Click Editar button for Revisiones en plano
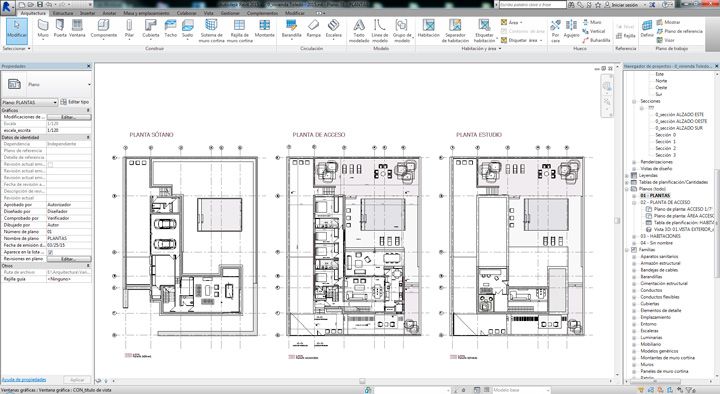Screen dimensions: 720x394 pyautogui.click(x=69, y=259)
